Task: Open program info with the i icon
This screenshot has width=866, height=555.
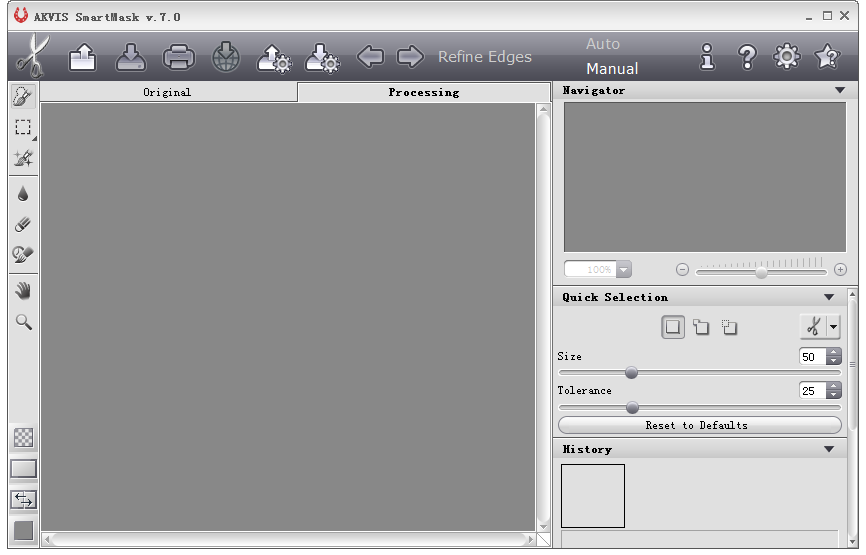Action: (x=707, y=56)
